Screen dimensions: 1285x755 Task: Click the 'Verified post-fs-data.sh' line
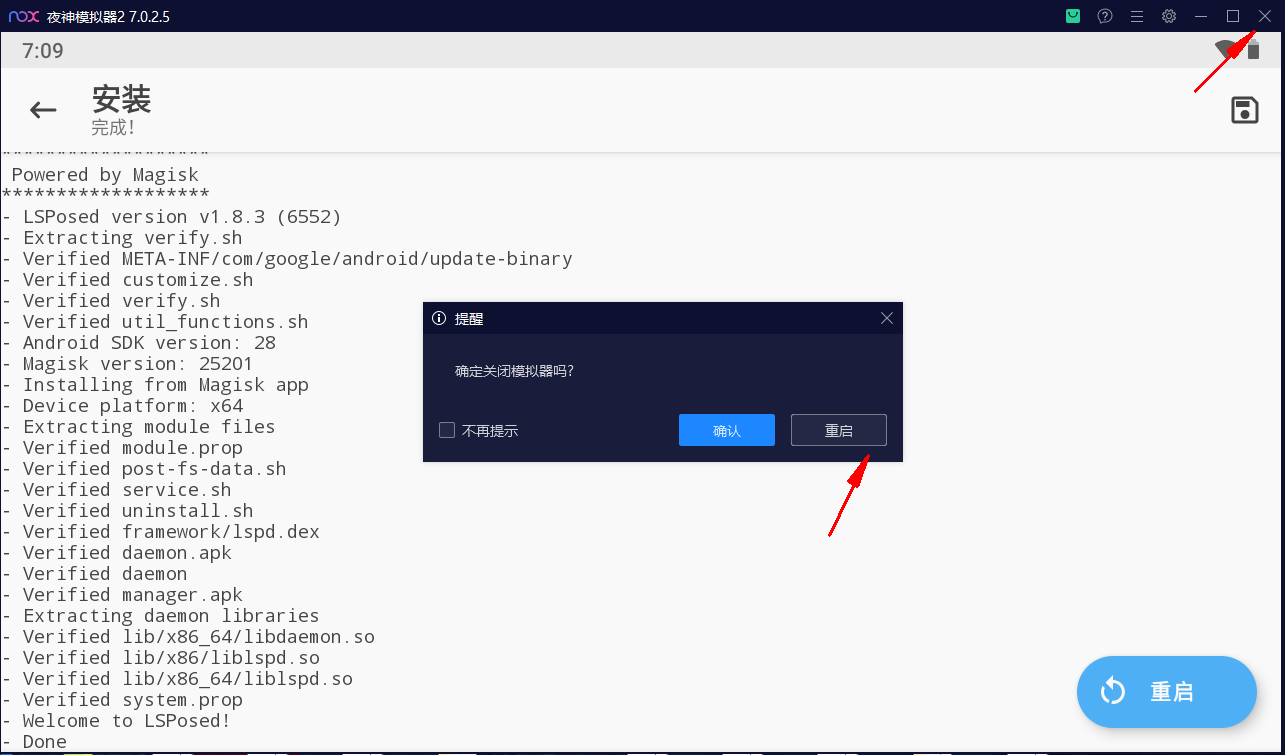pyautogui.click(x=144, y=469)
